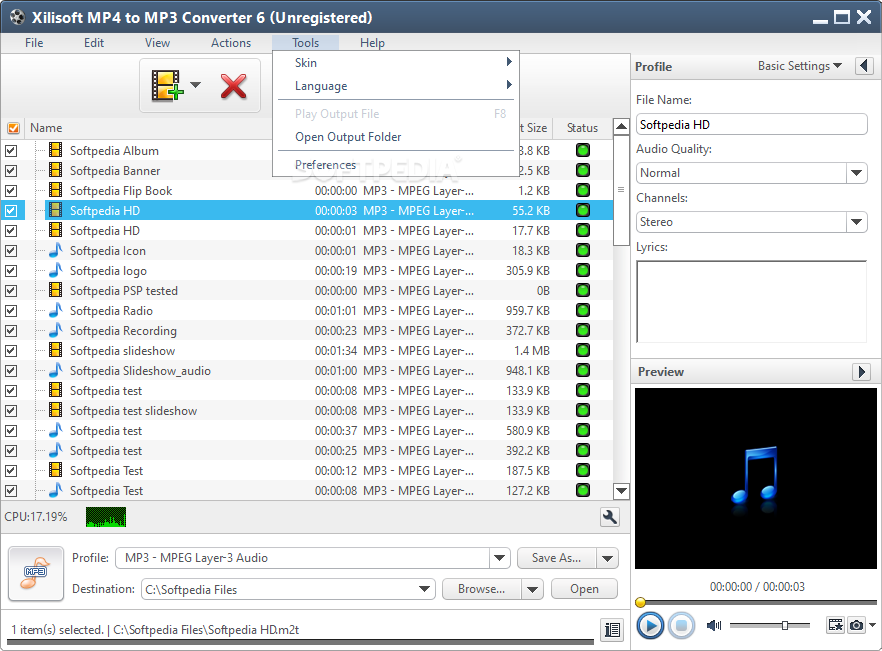
Task: Uncheck Softpedia Album checkbox
Action: 11,151
